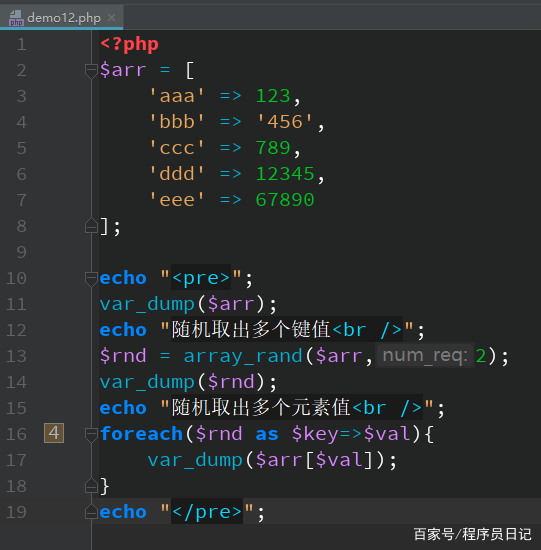Image resolution: width=541 pixels, height=550 pixels.
Task: Click the $arr variable on line 2
Action: (123, 70)
